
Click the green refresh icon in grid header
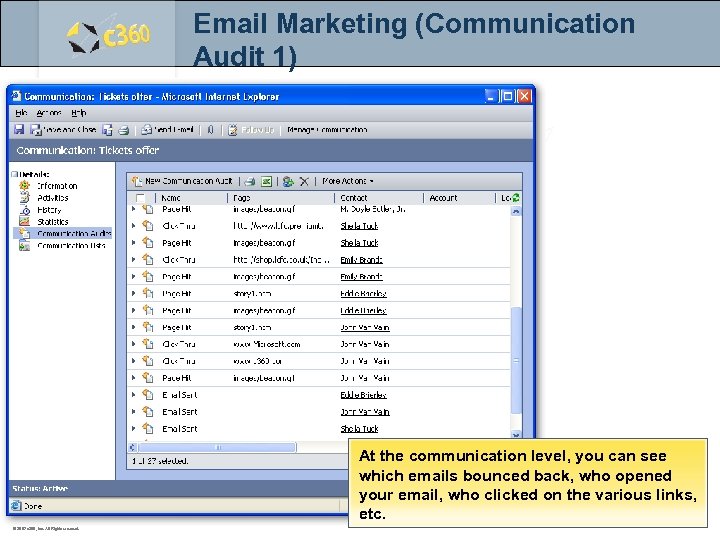click(x=516, y=198)
